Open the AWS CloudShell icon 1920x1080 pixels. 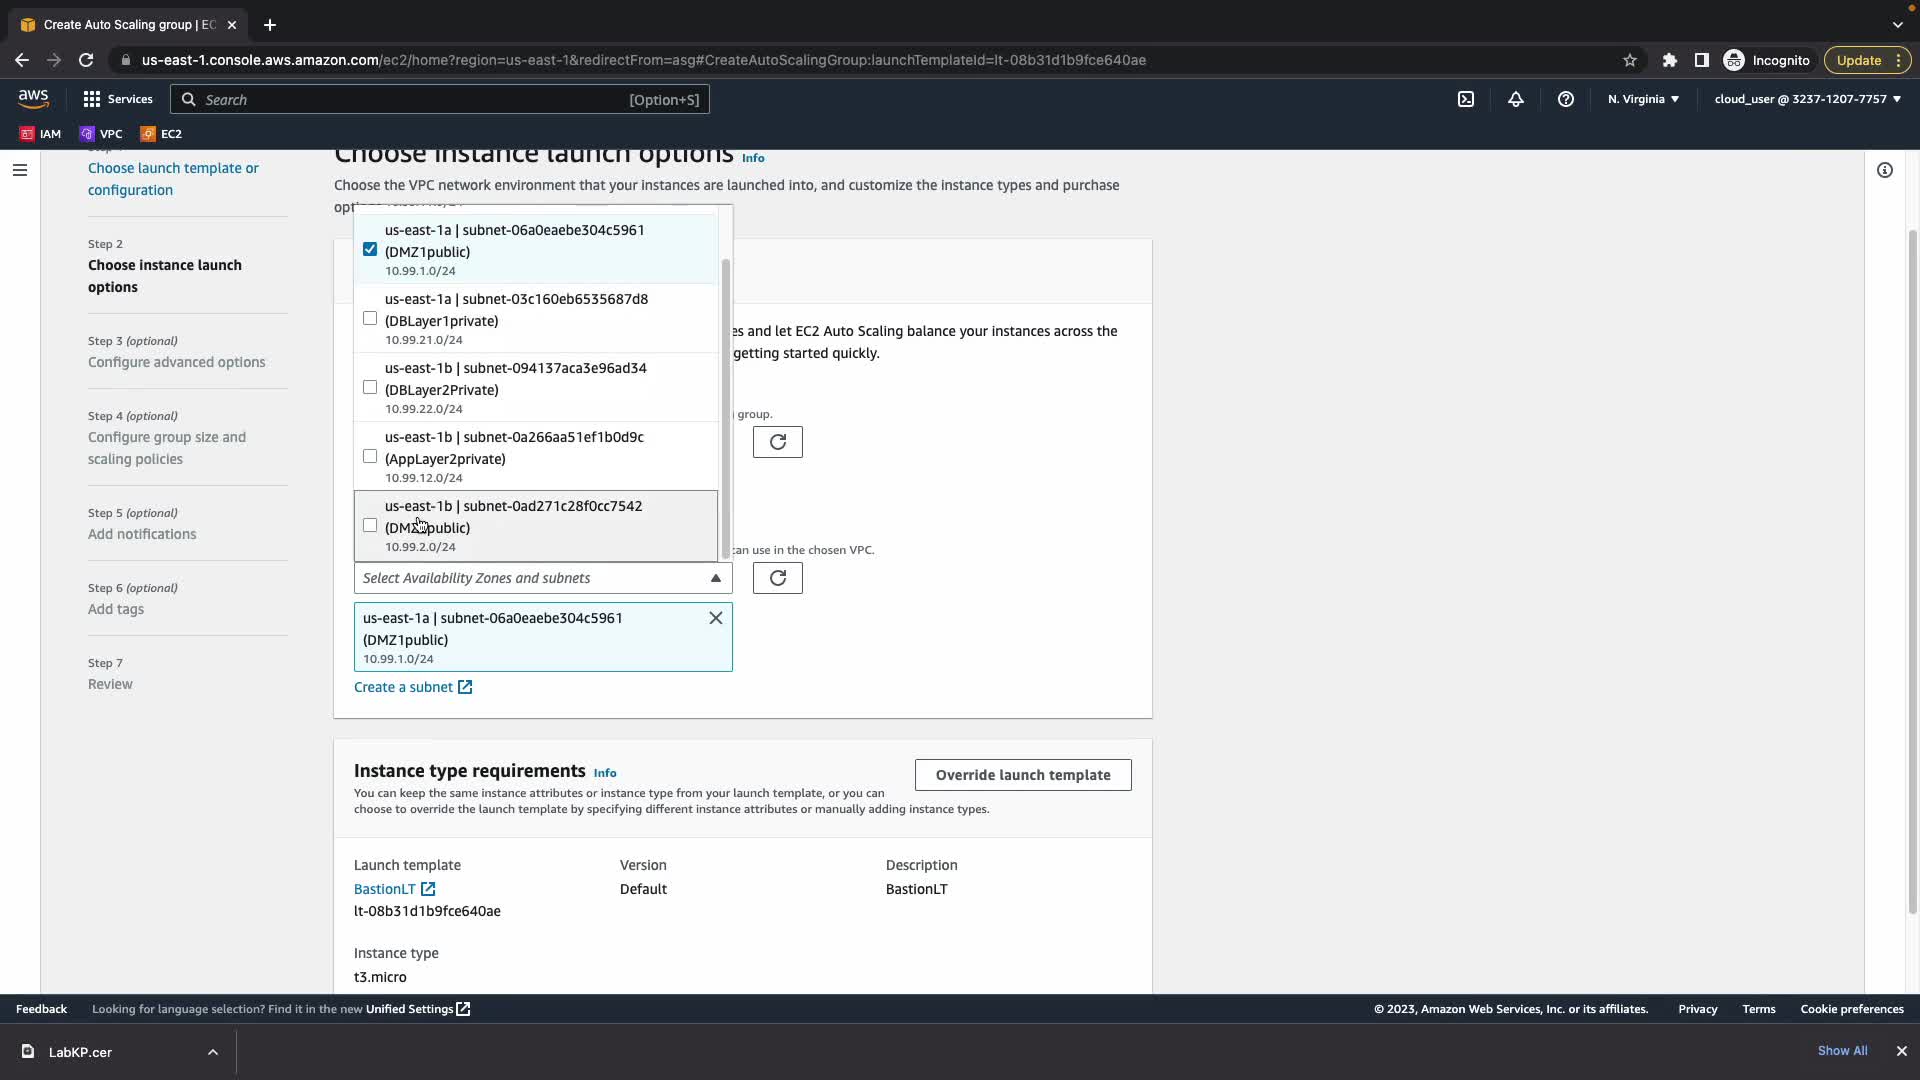1466,99
